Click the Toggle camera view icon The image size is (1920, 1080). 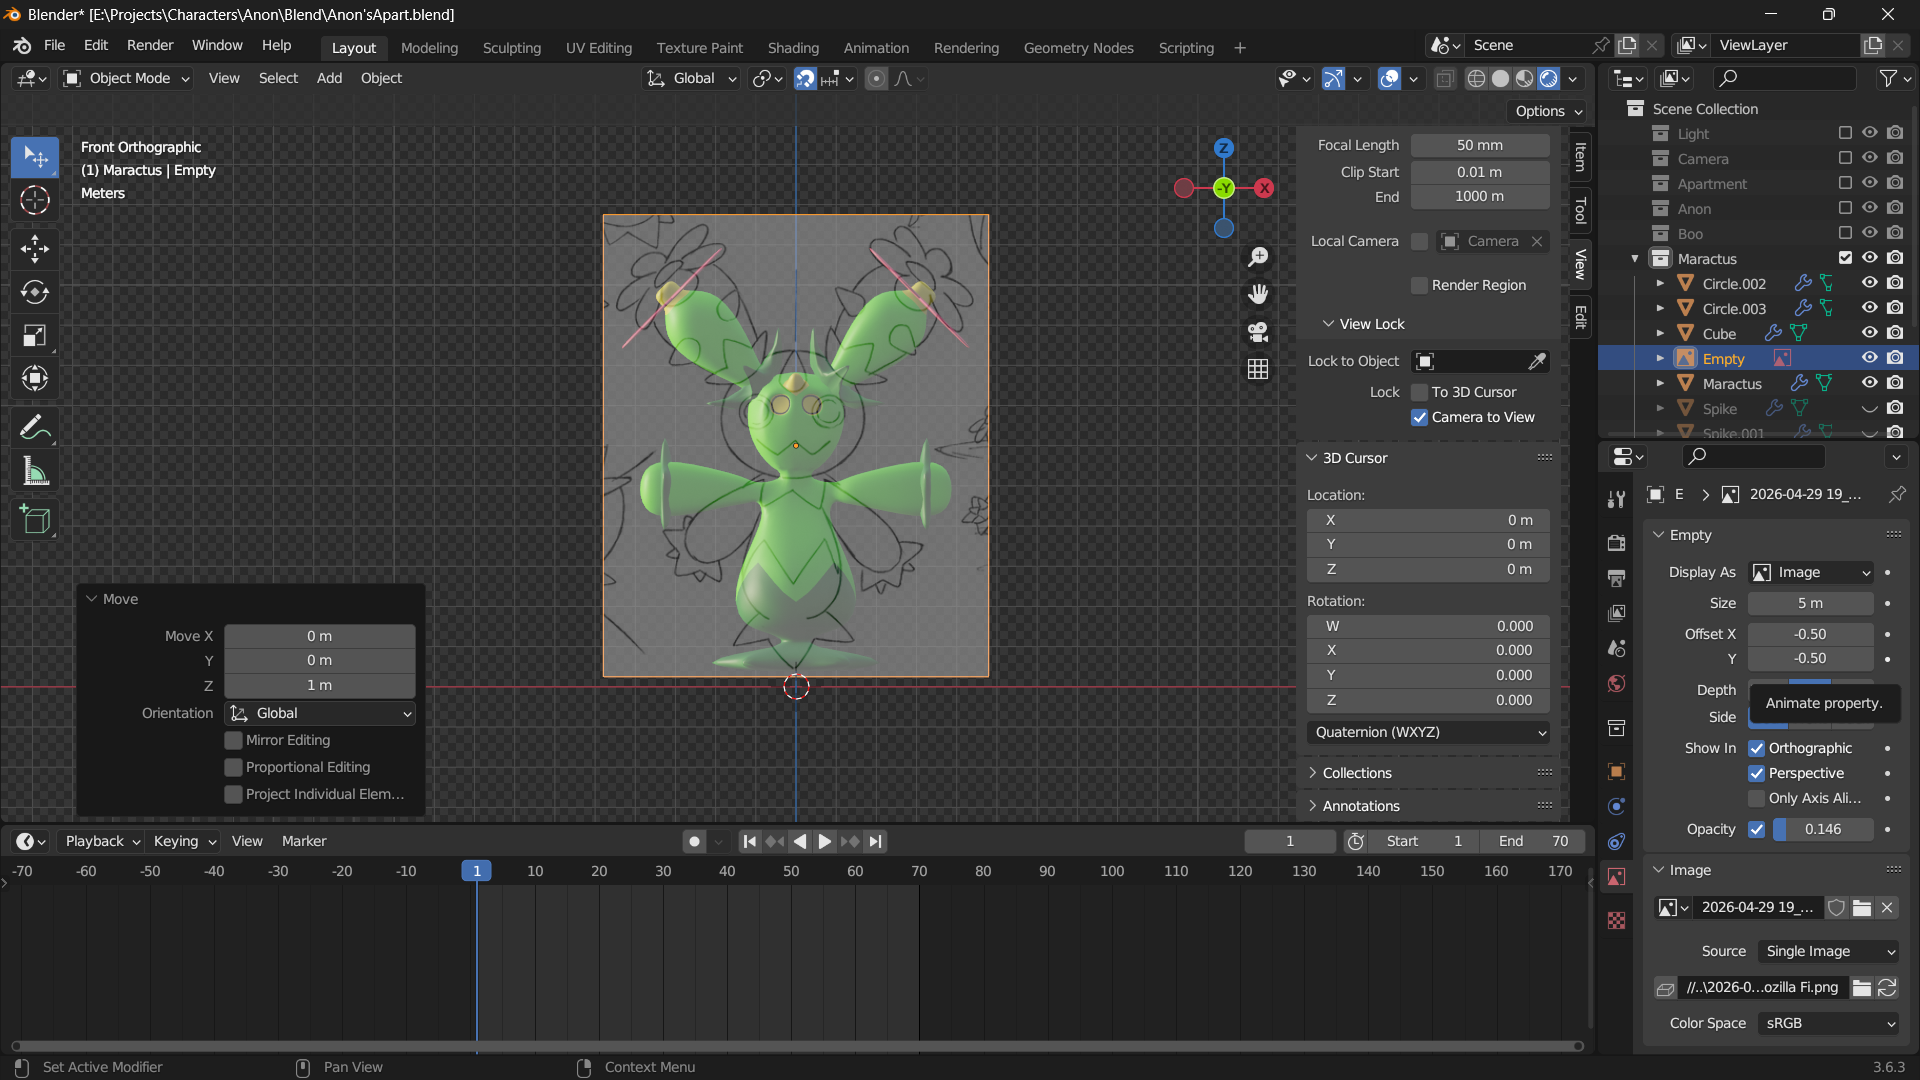coord(1258,332)
